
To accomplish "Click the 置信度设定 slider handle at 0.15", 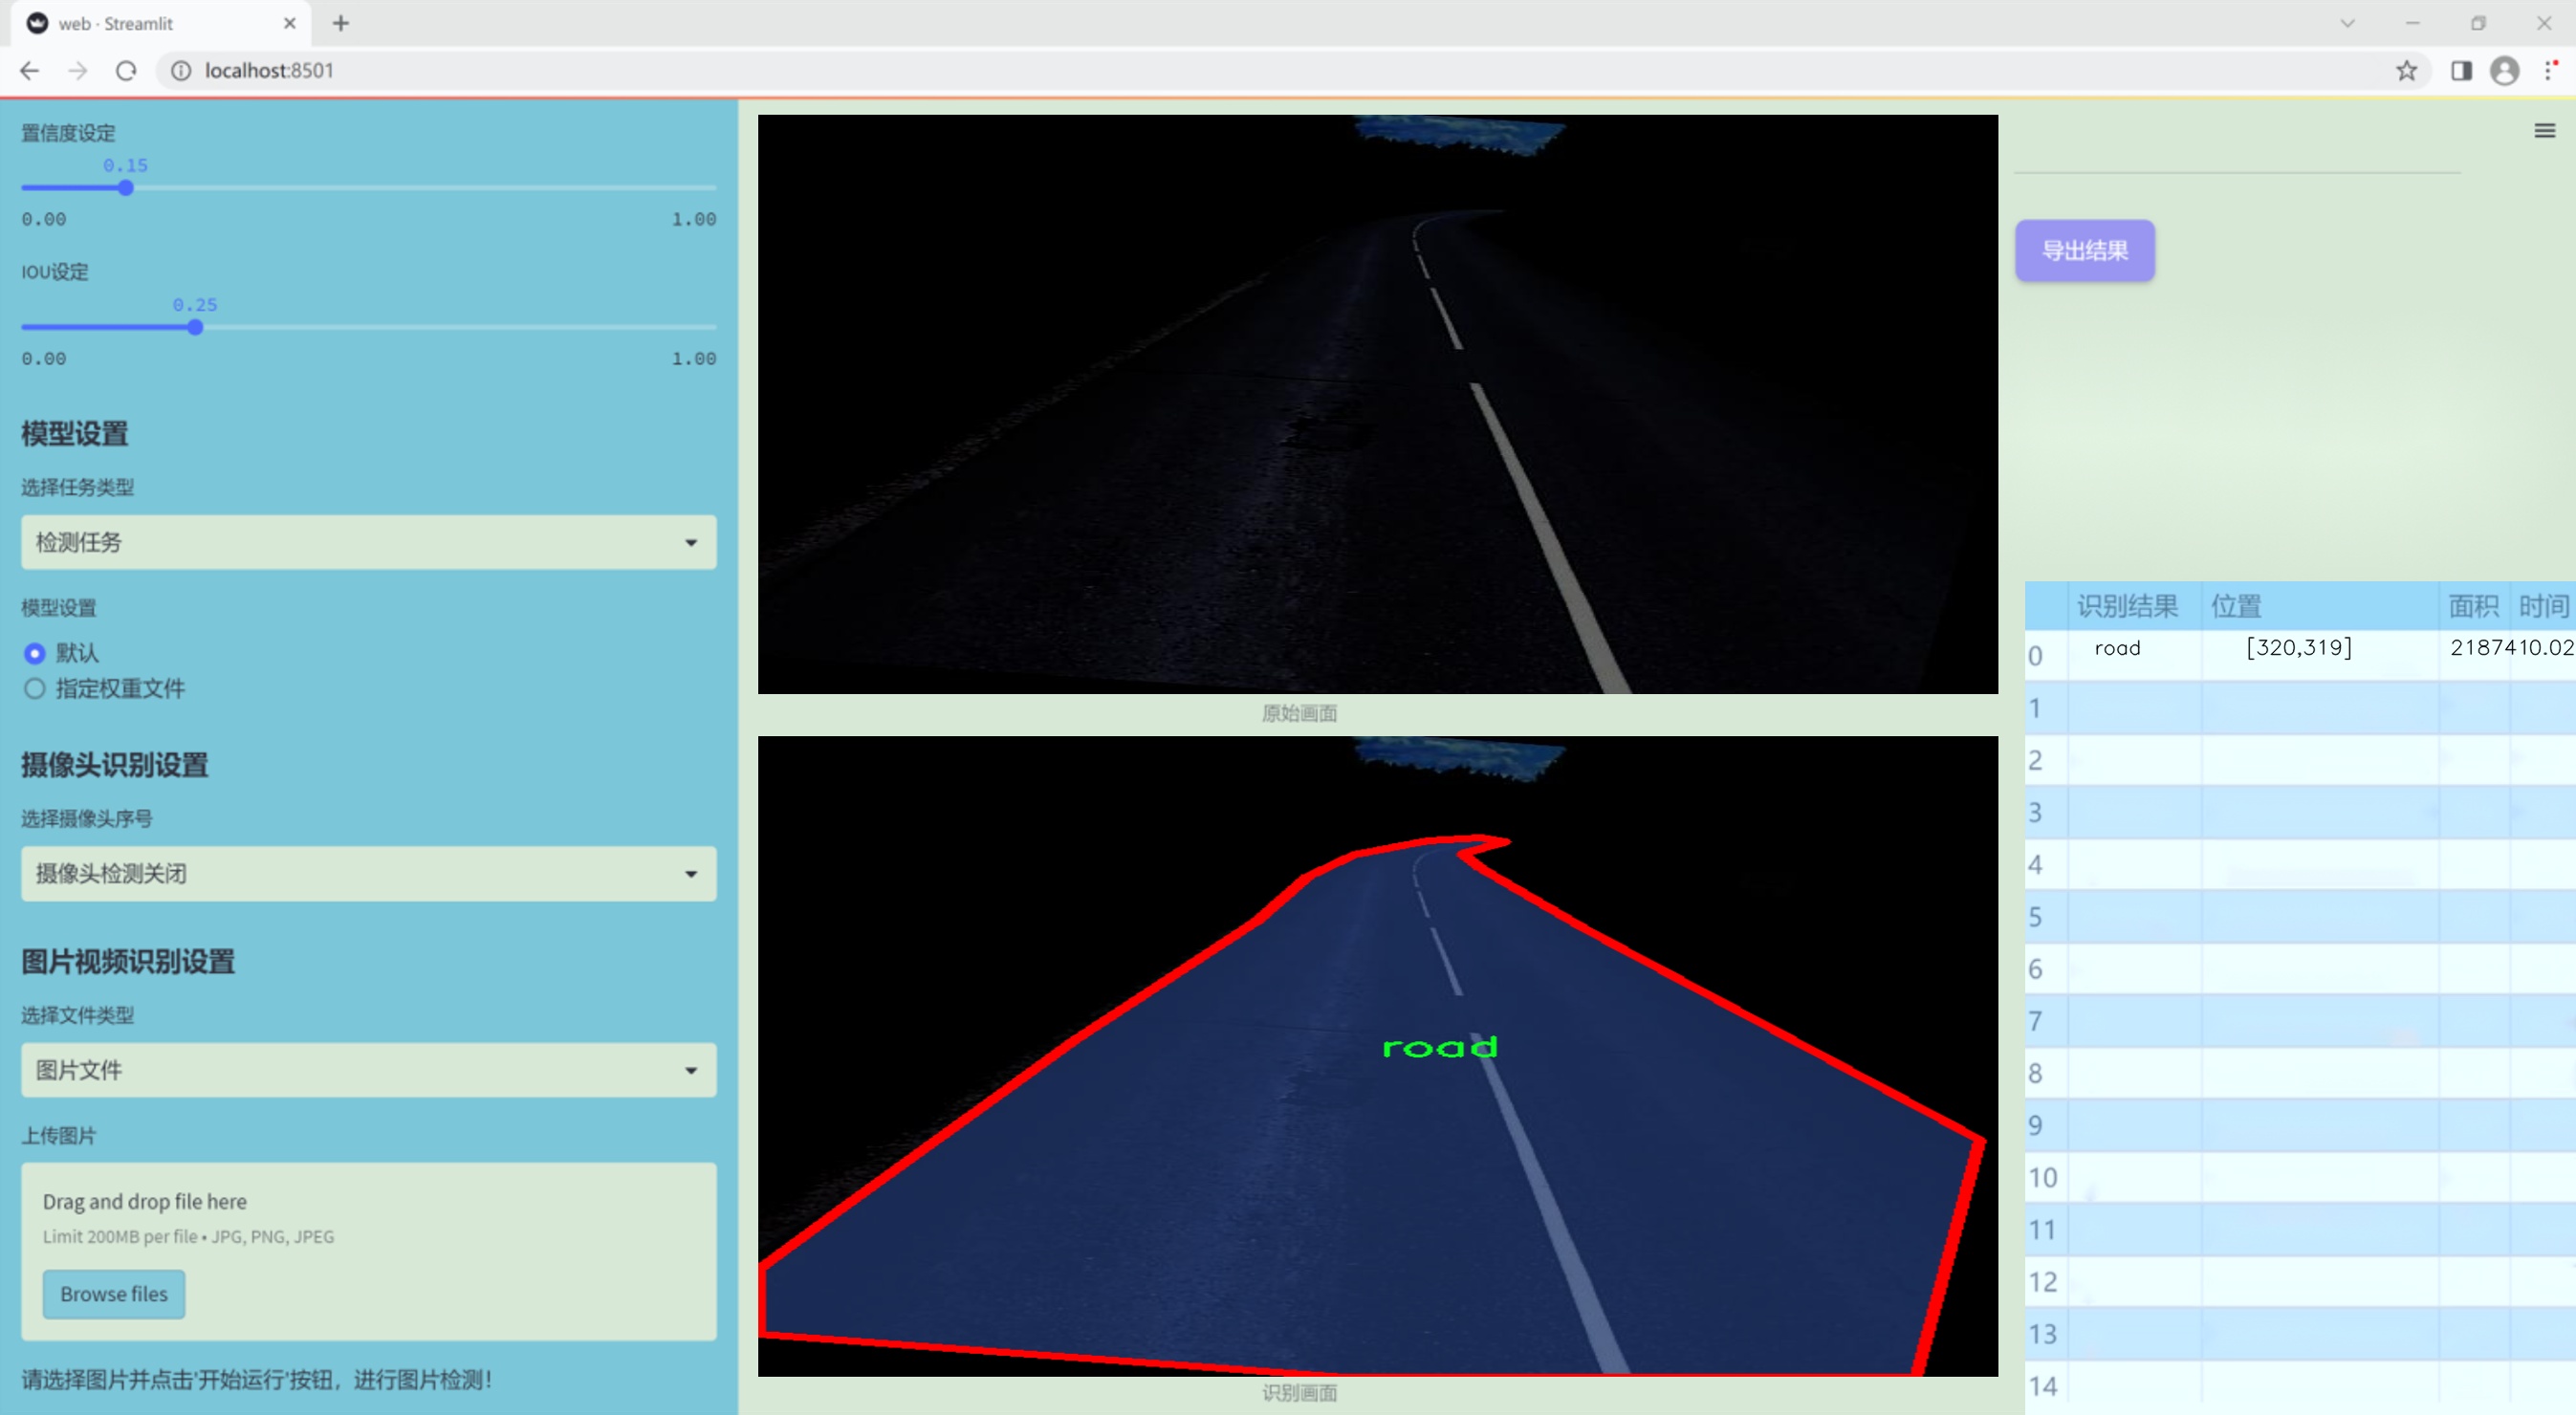I will point(126,188).
